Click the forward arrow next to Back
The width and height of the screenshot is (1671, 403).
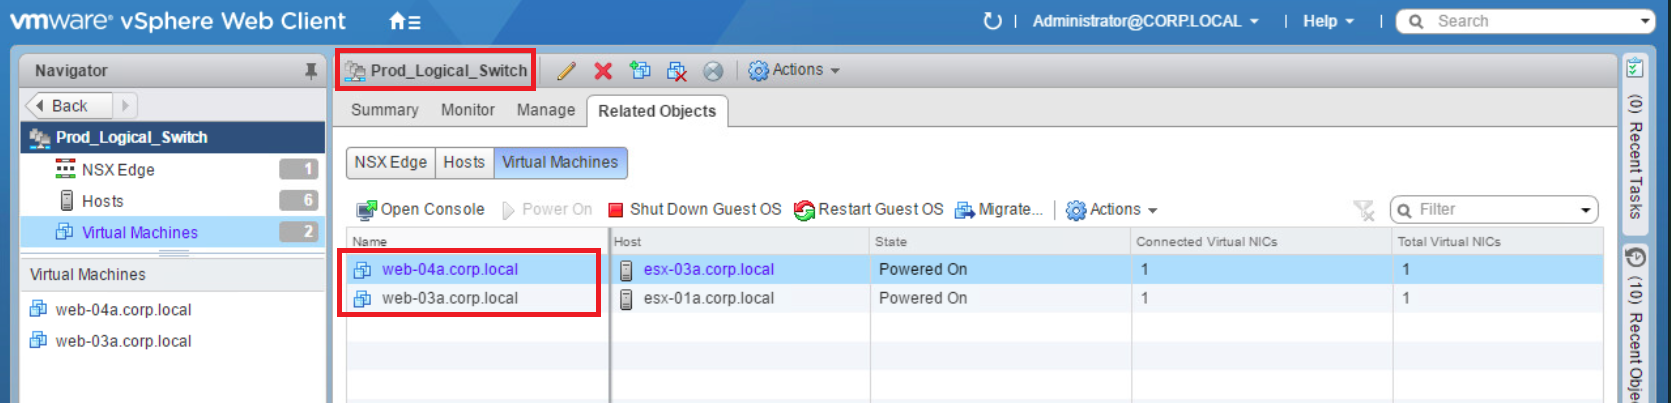point(125,106)
